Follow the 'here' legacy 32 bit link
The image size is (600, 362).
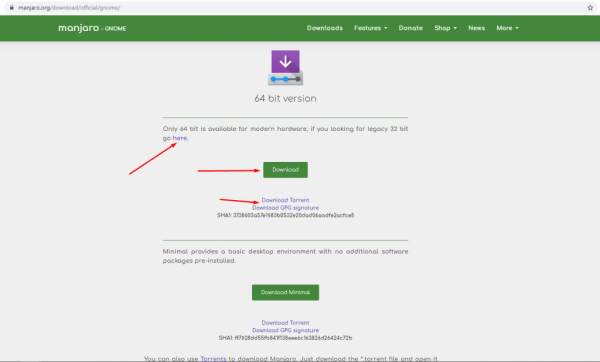pyautogui.click(x=179, y=138)
